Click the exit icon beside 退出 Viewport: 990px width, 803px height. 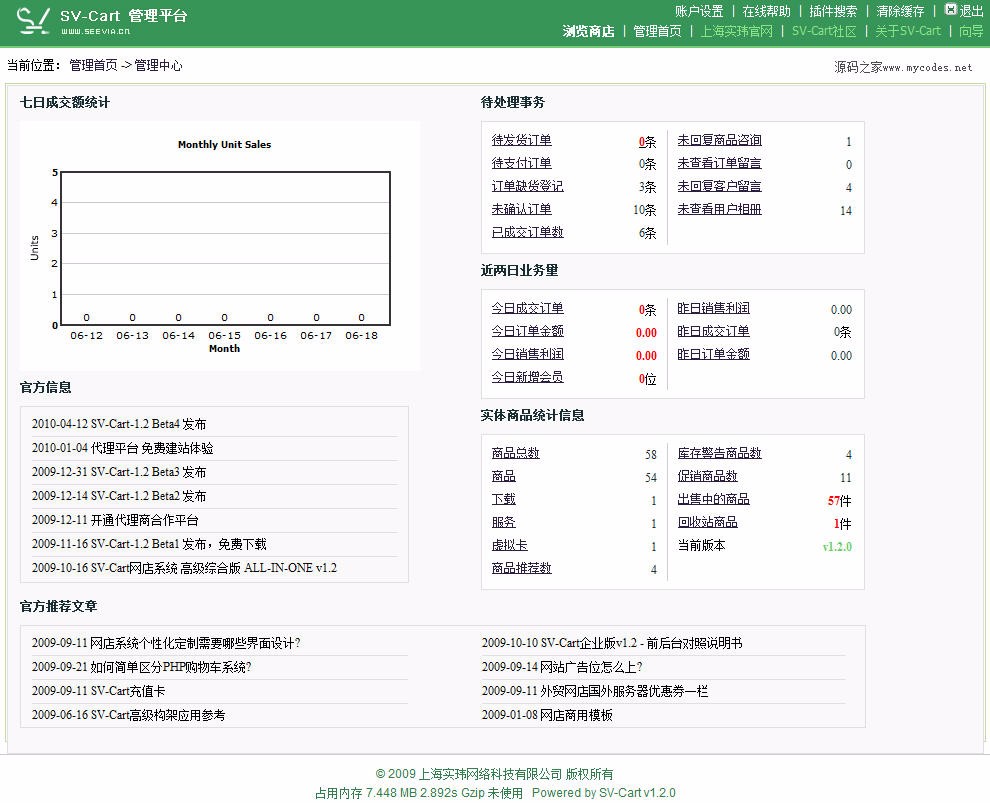[x=950, y=9]
